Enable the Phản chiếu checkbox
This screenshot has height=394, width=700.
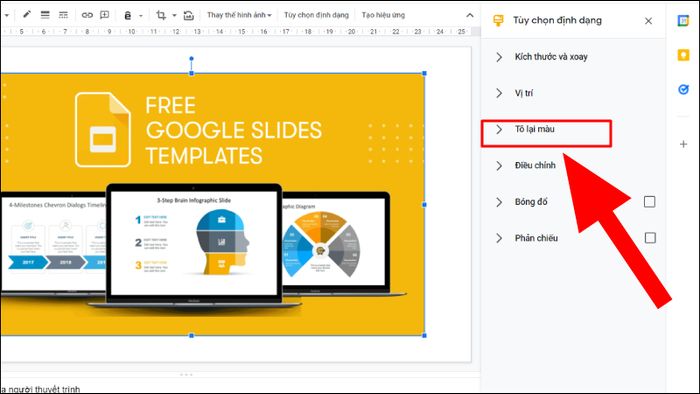point(650,238)
